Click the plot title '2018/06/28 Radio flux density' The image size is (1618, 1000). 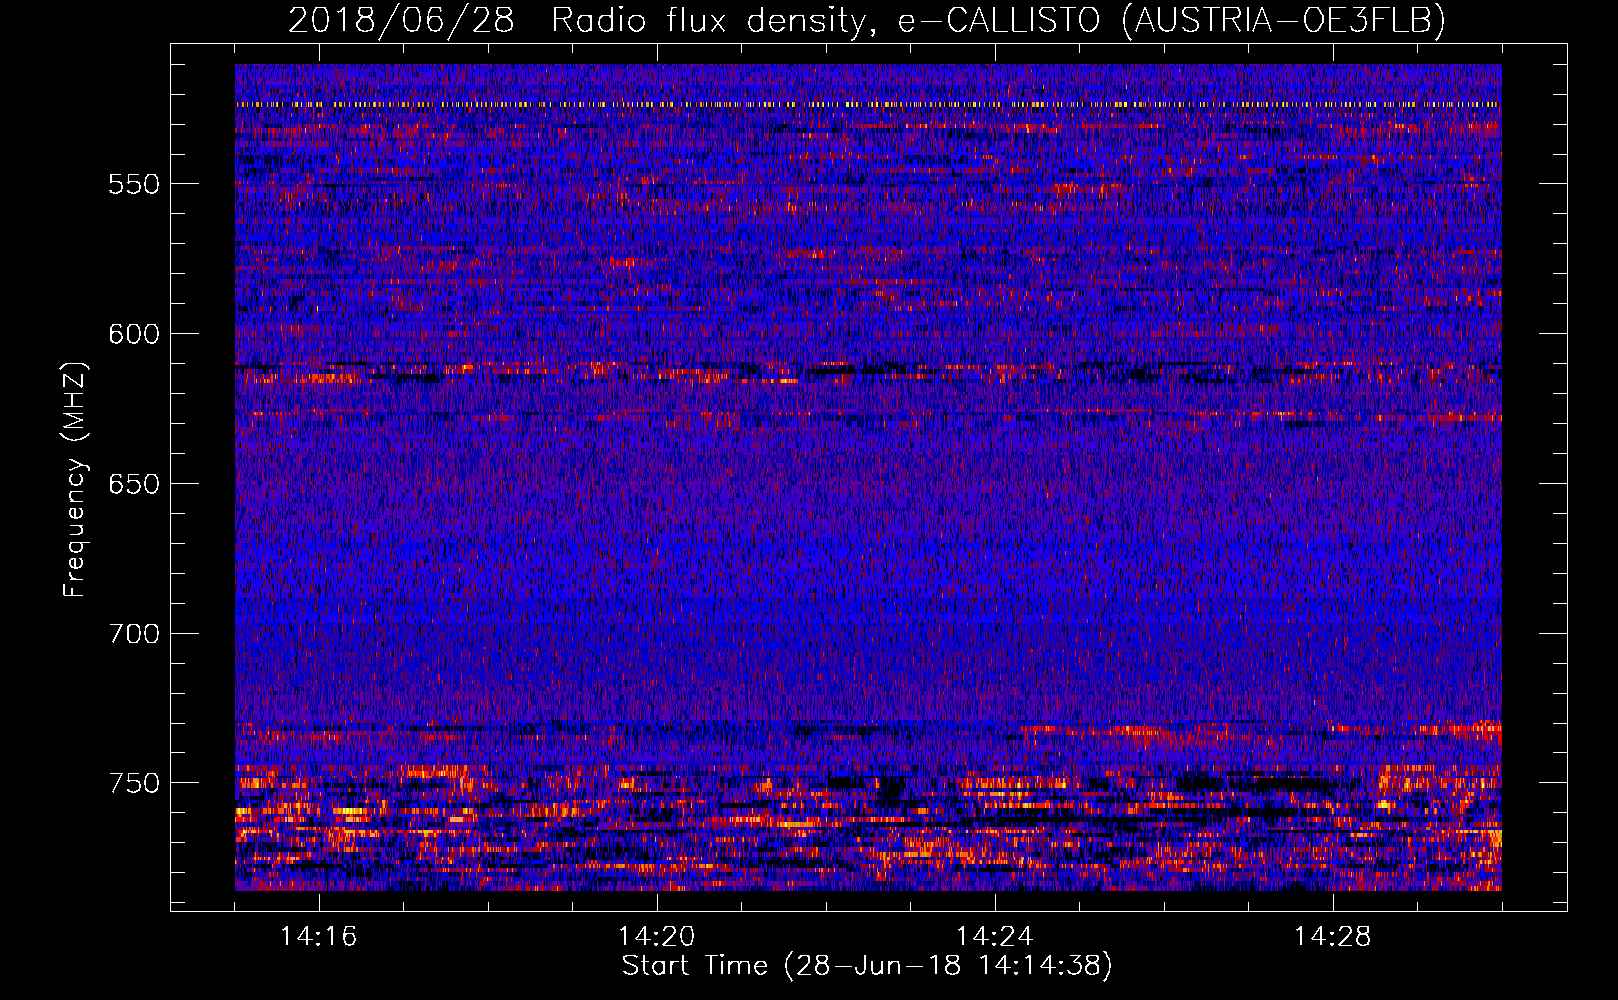pyautogui.click(x=867, y=19)
